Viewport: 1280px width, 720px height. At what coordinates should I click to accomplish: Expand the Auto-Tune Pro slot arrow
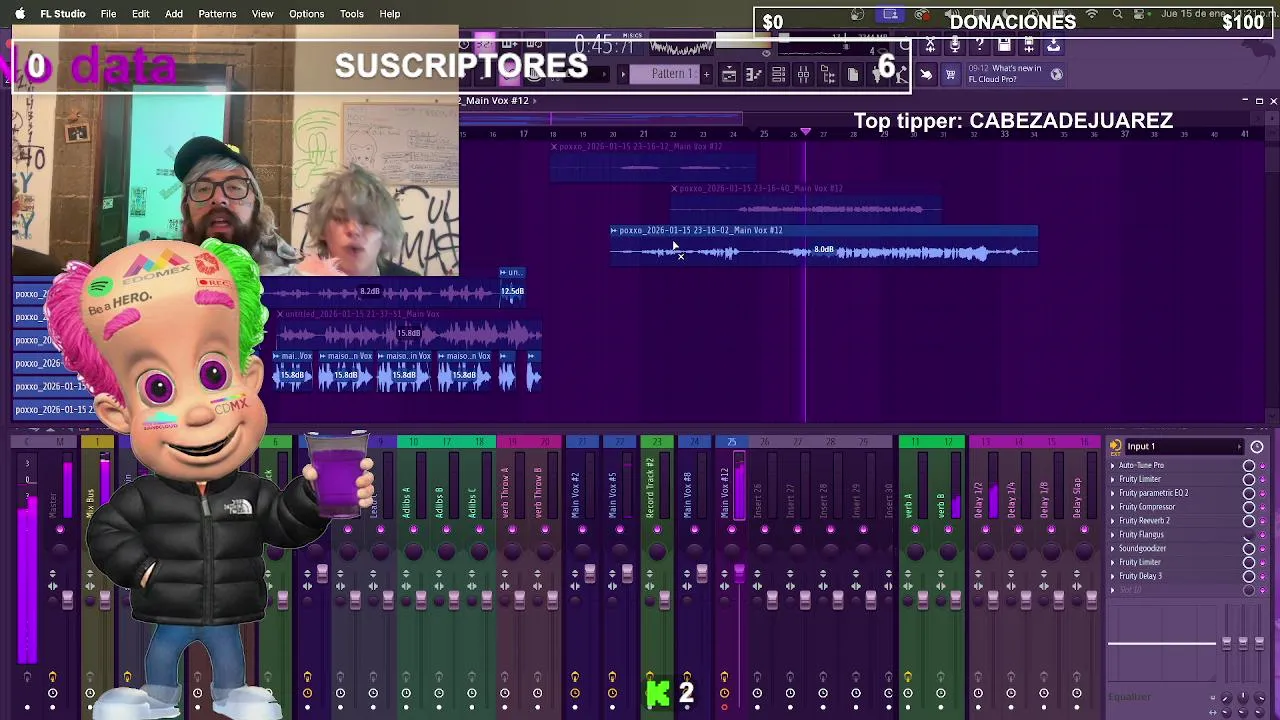click(x=1113, y=466)
